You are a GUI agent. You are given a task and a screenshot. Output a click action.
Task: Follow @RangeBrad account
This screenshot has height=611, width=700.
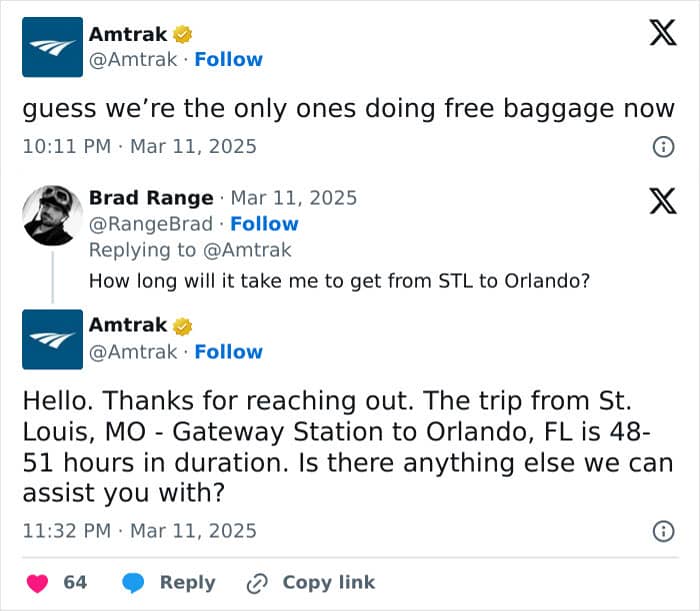point(264,224)
